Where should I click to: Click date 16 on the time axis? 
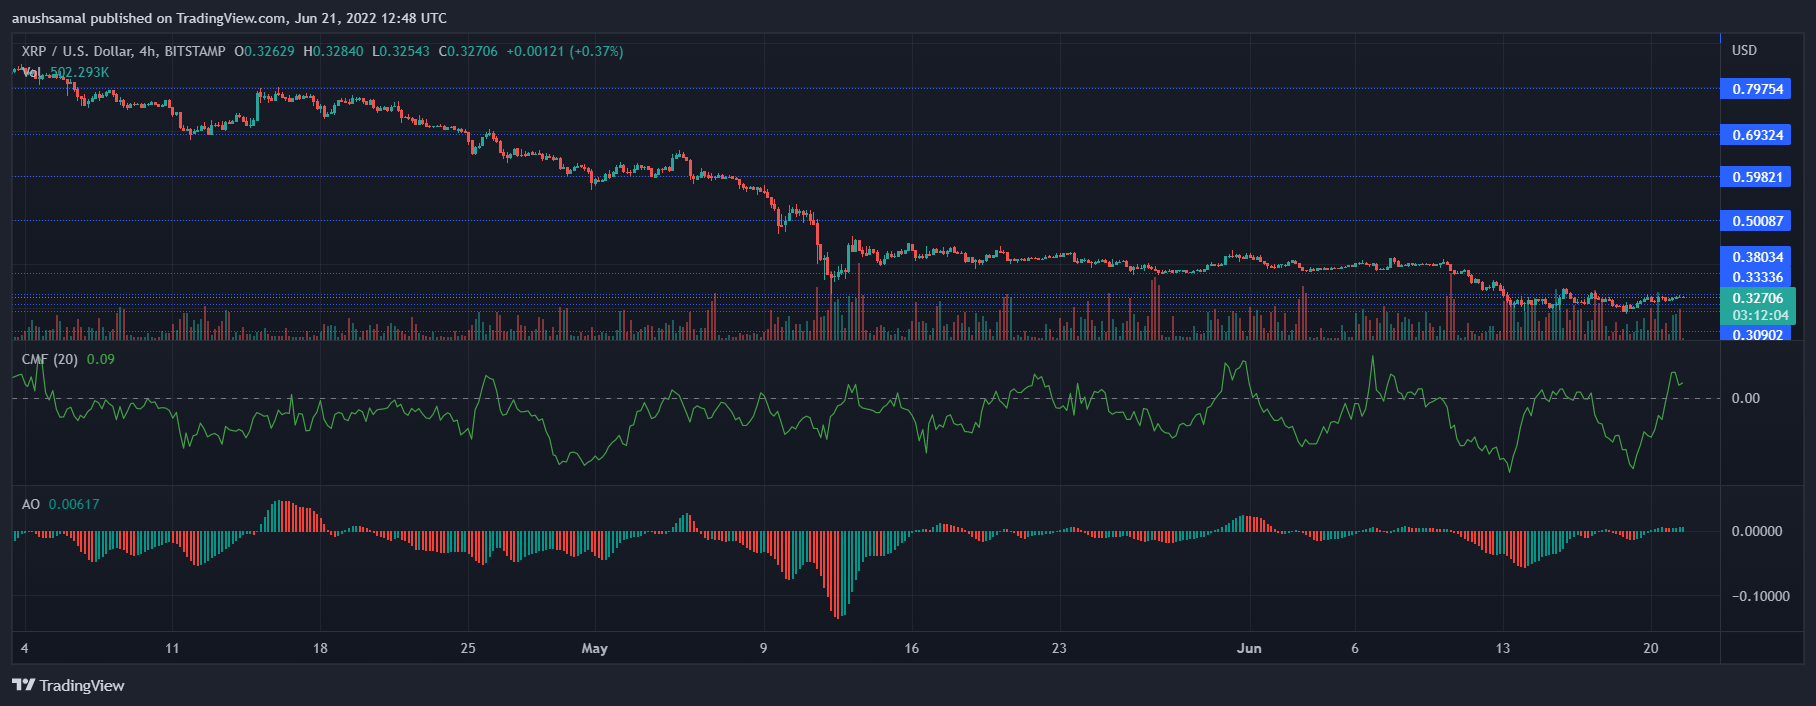click(911, 648)
